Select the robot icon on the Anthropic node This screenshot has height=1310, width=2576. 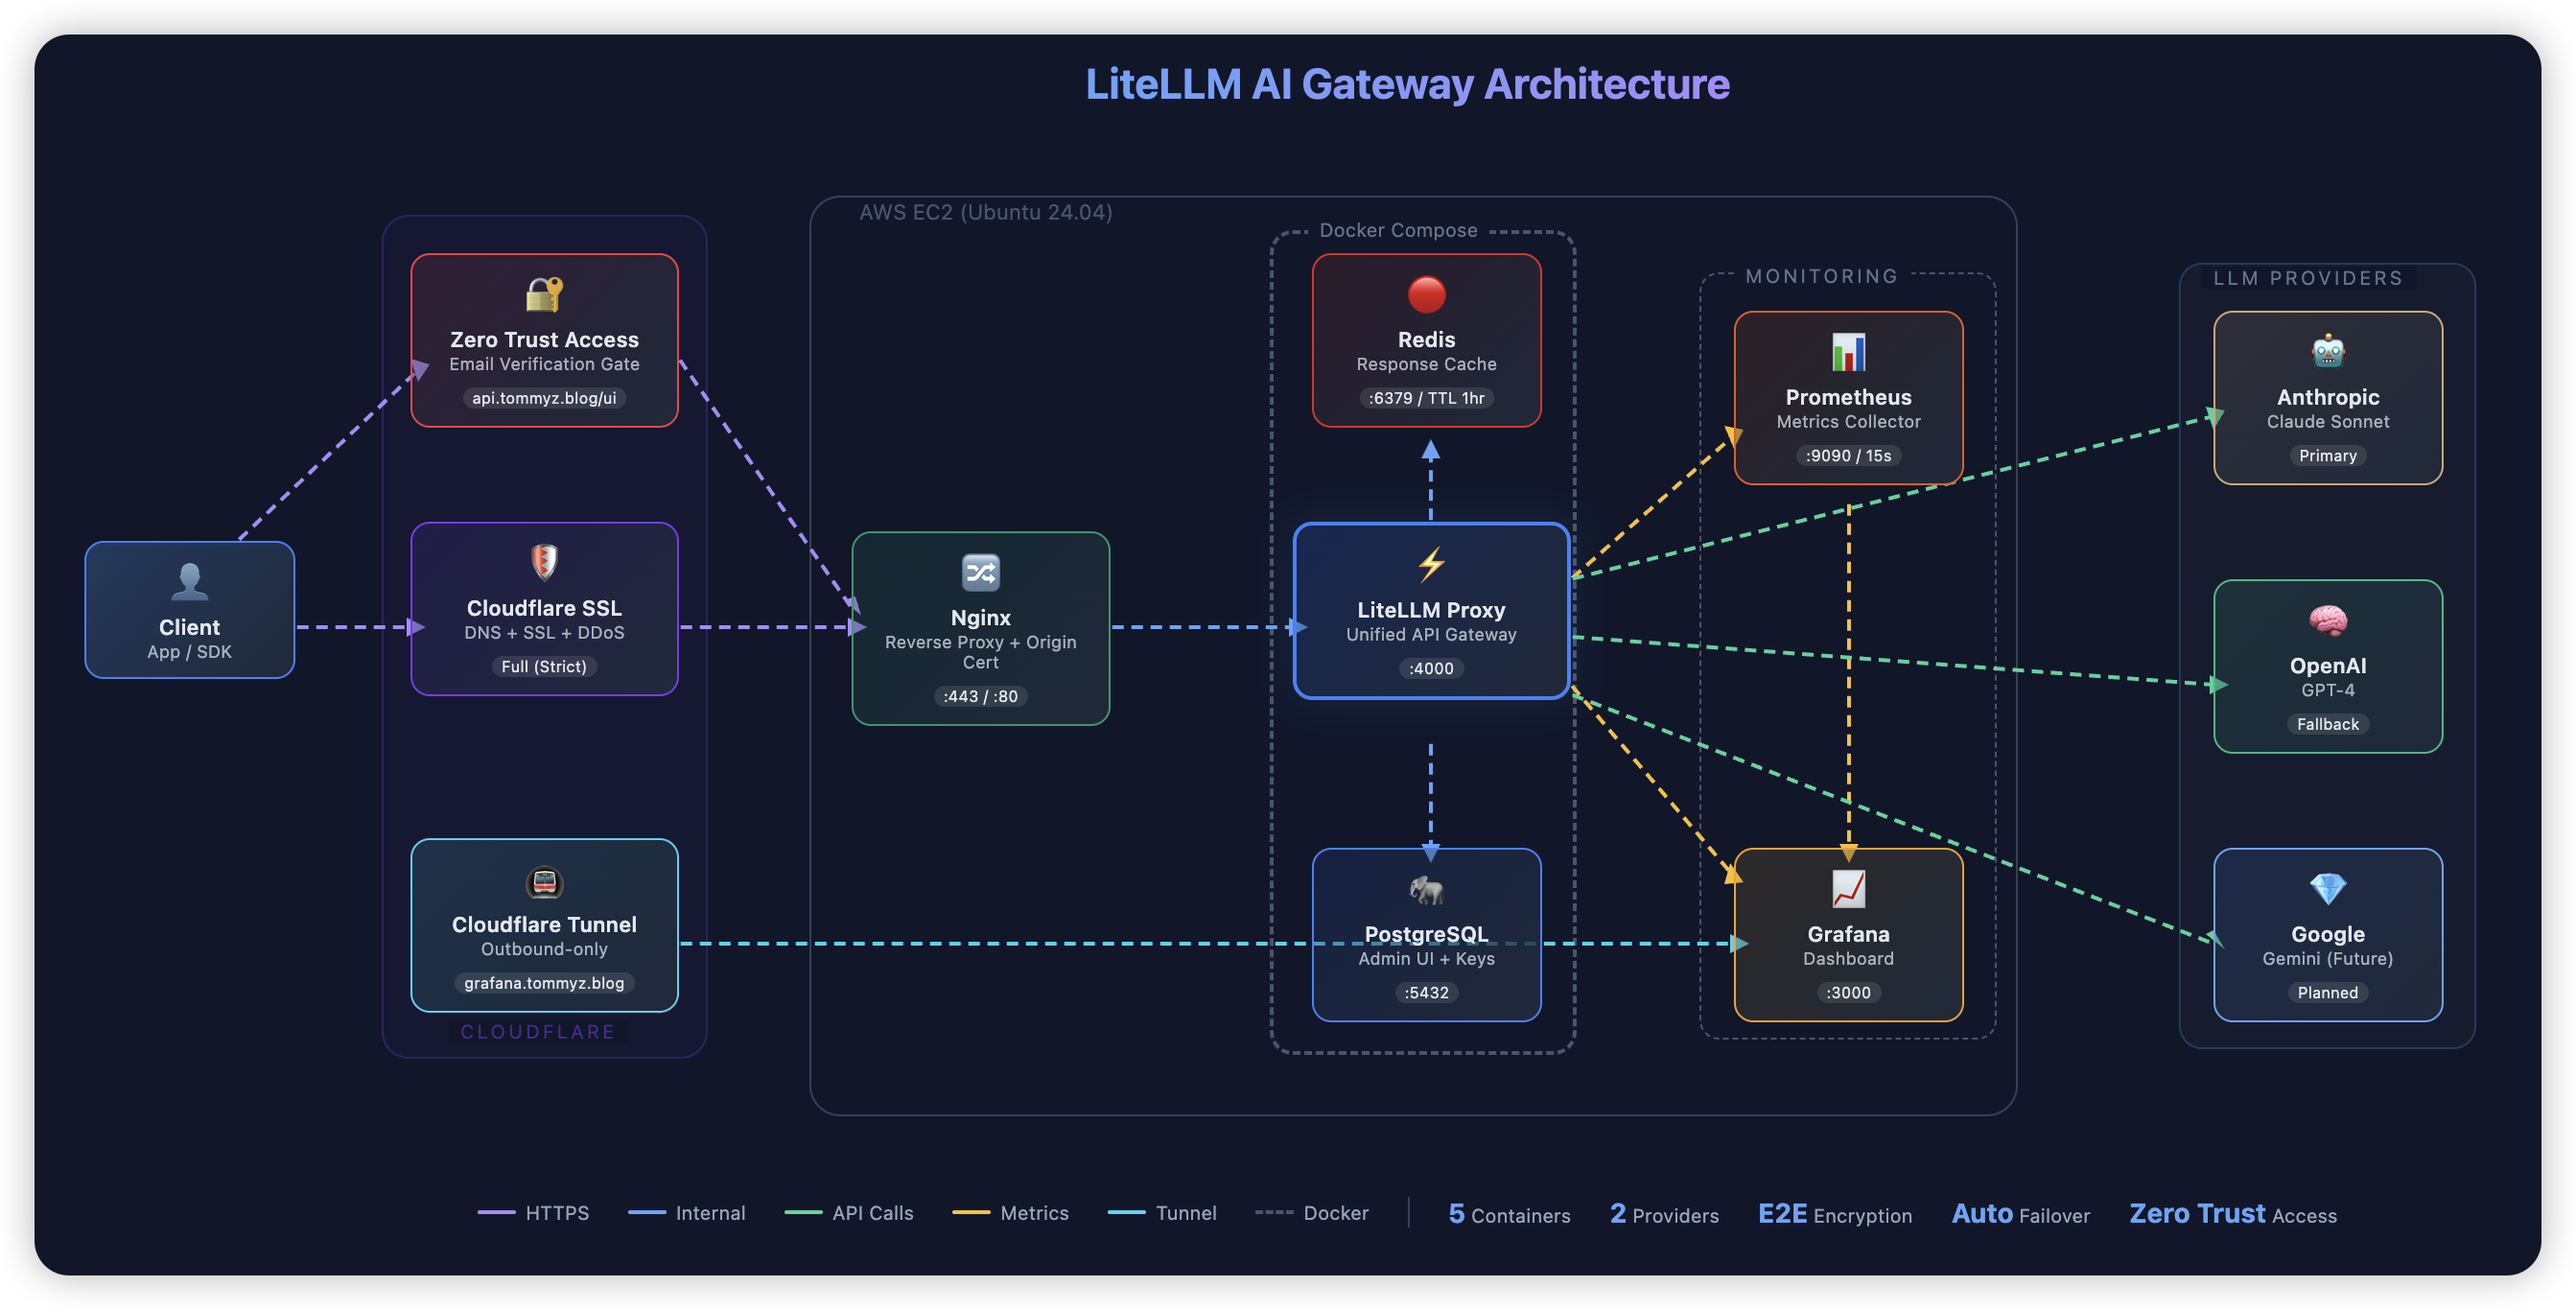tap(2328, 352)
